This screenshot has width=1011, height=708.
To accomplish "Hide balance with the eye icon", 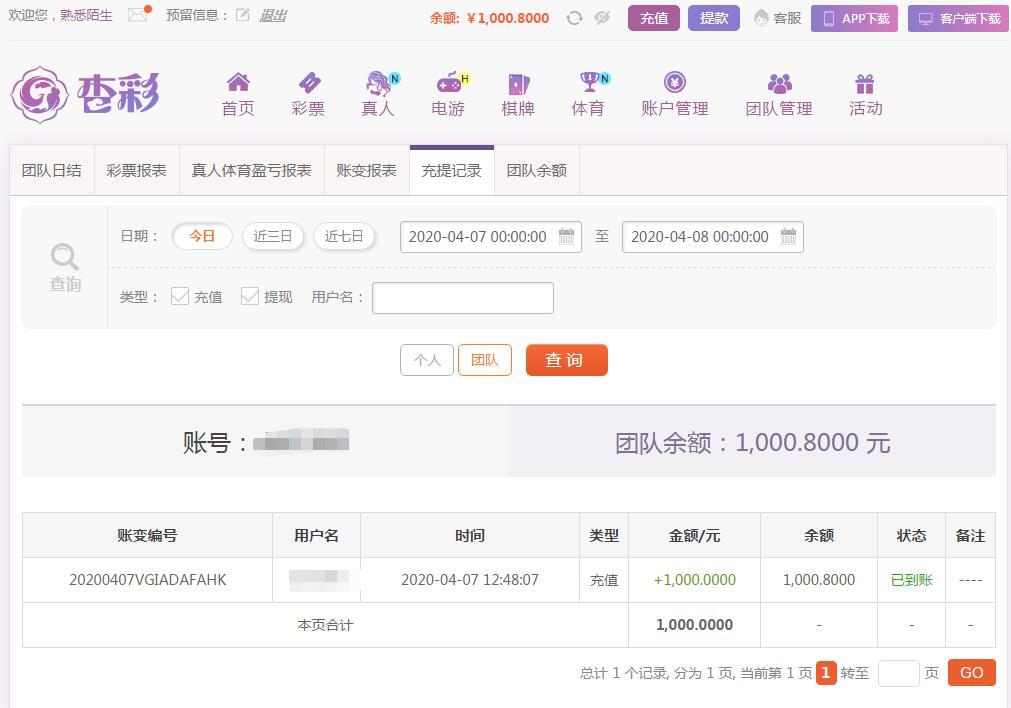I will 602,18.
